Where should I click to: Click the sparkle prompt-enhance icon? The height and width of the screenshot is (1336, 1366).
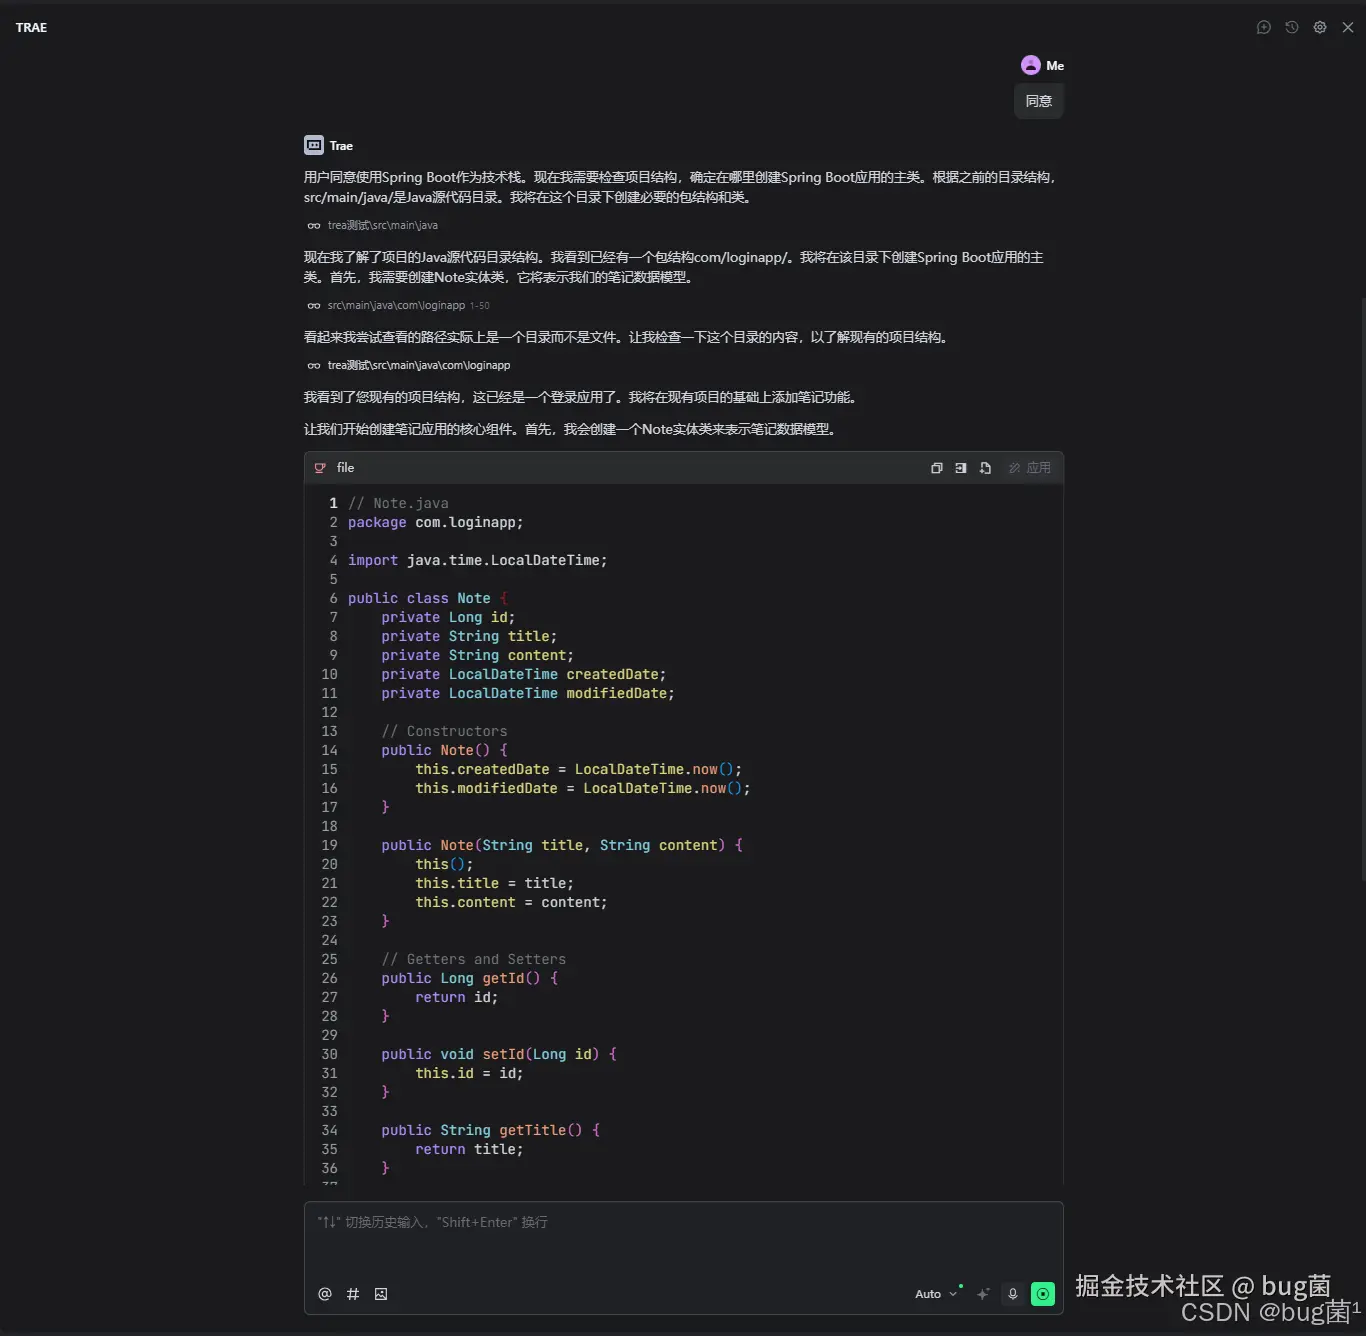983,1294
